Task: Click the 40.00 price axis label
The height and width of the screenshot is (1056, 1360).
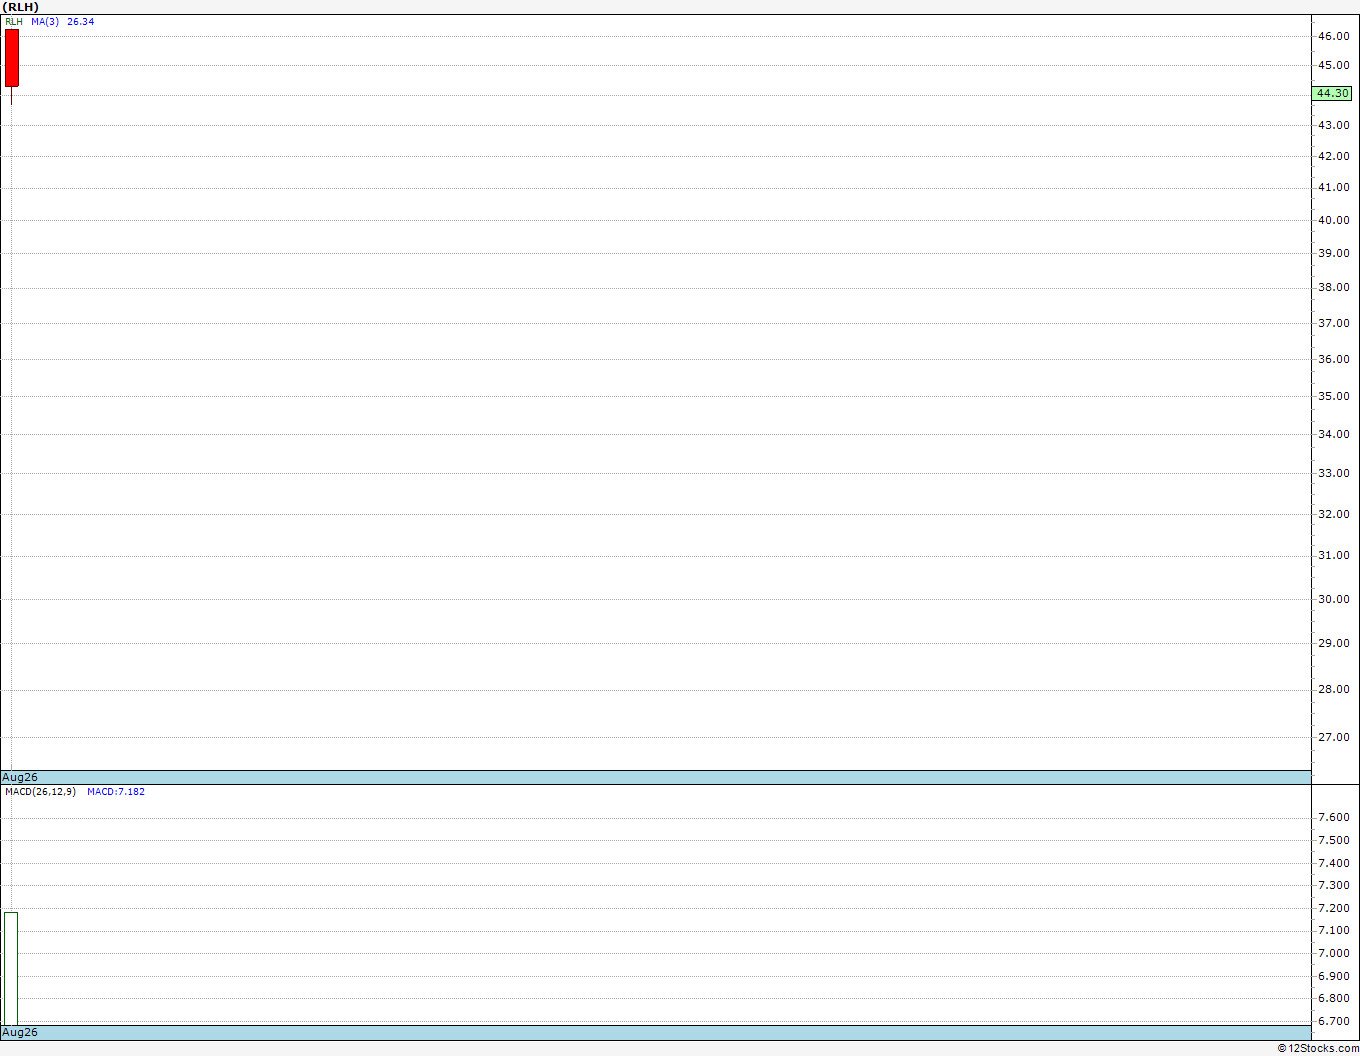Action: pyautogui.click(x=1333, y=220)
